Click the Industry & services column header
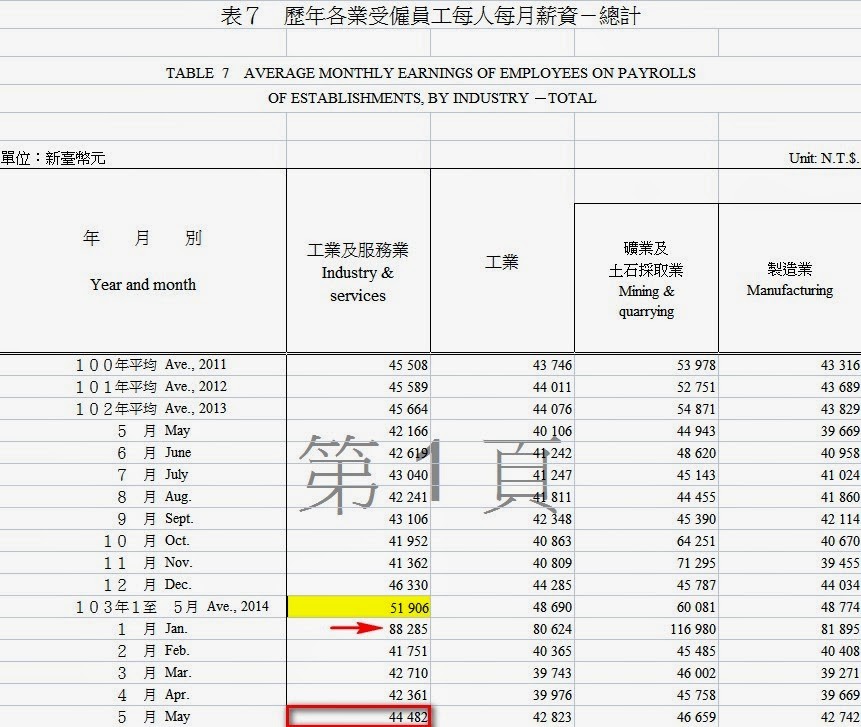This screenshot has width=861, height=727. (x=358, y=273)
